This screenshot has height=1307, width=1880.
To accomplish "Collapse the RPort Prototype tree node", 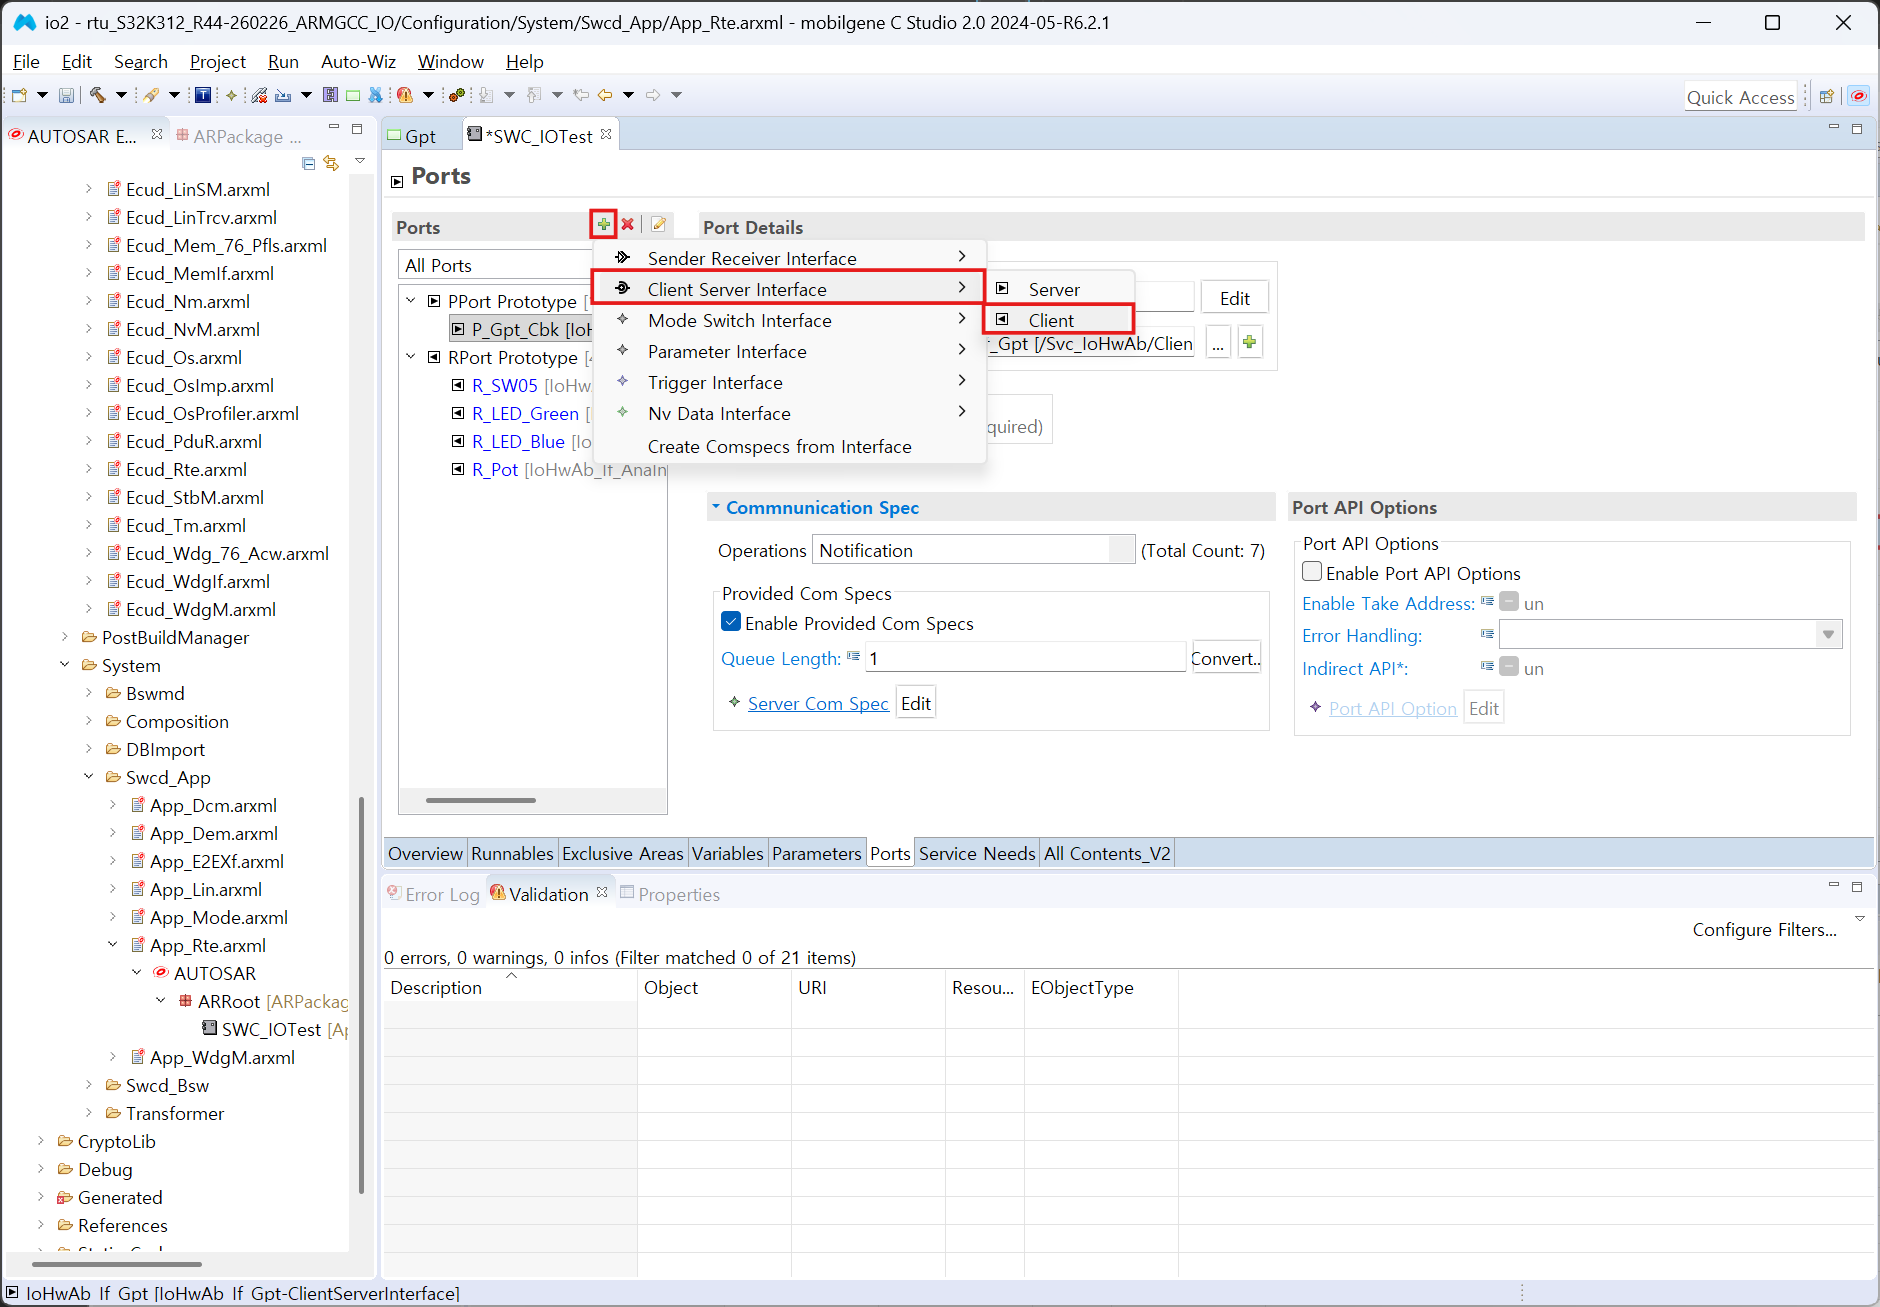I will tap(411, 357).
